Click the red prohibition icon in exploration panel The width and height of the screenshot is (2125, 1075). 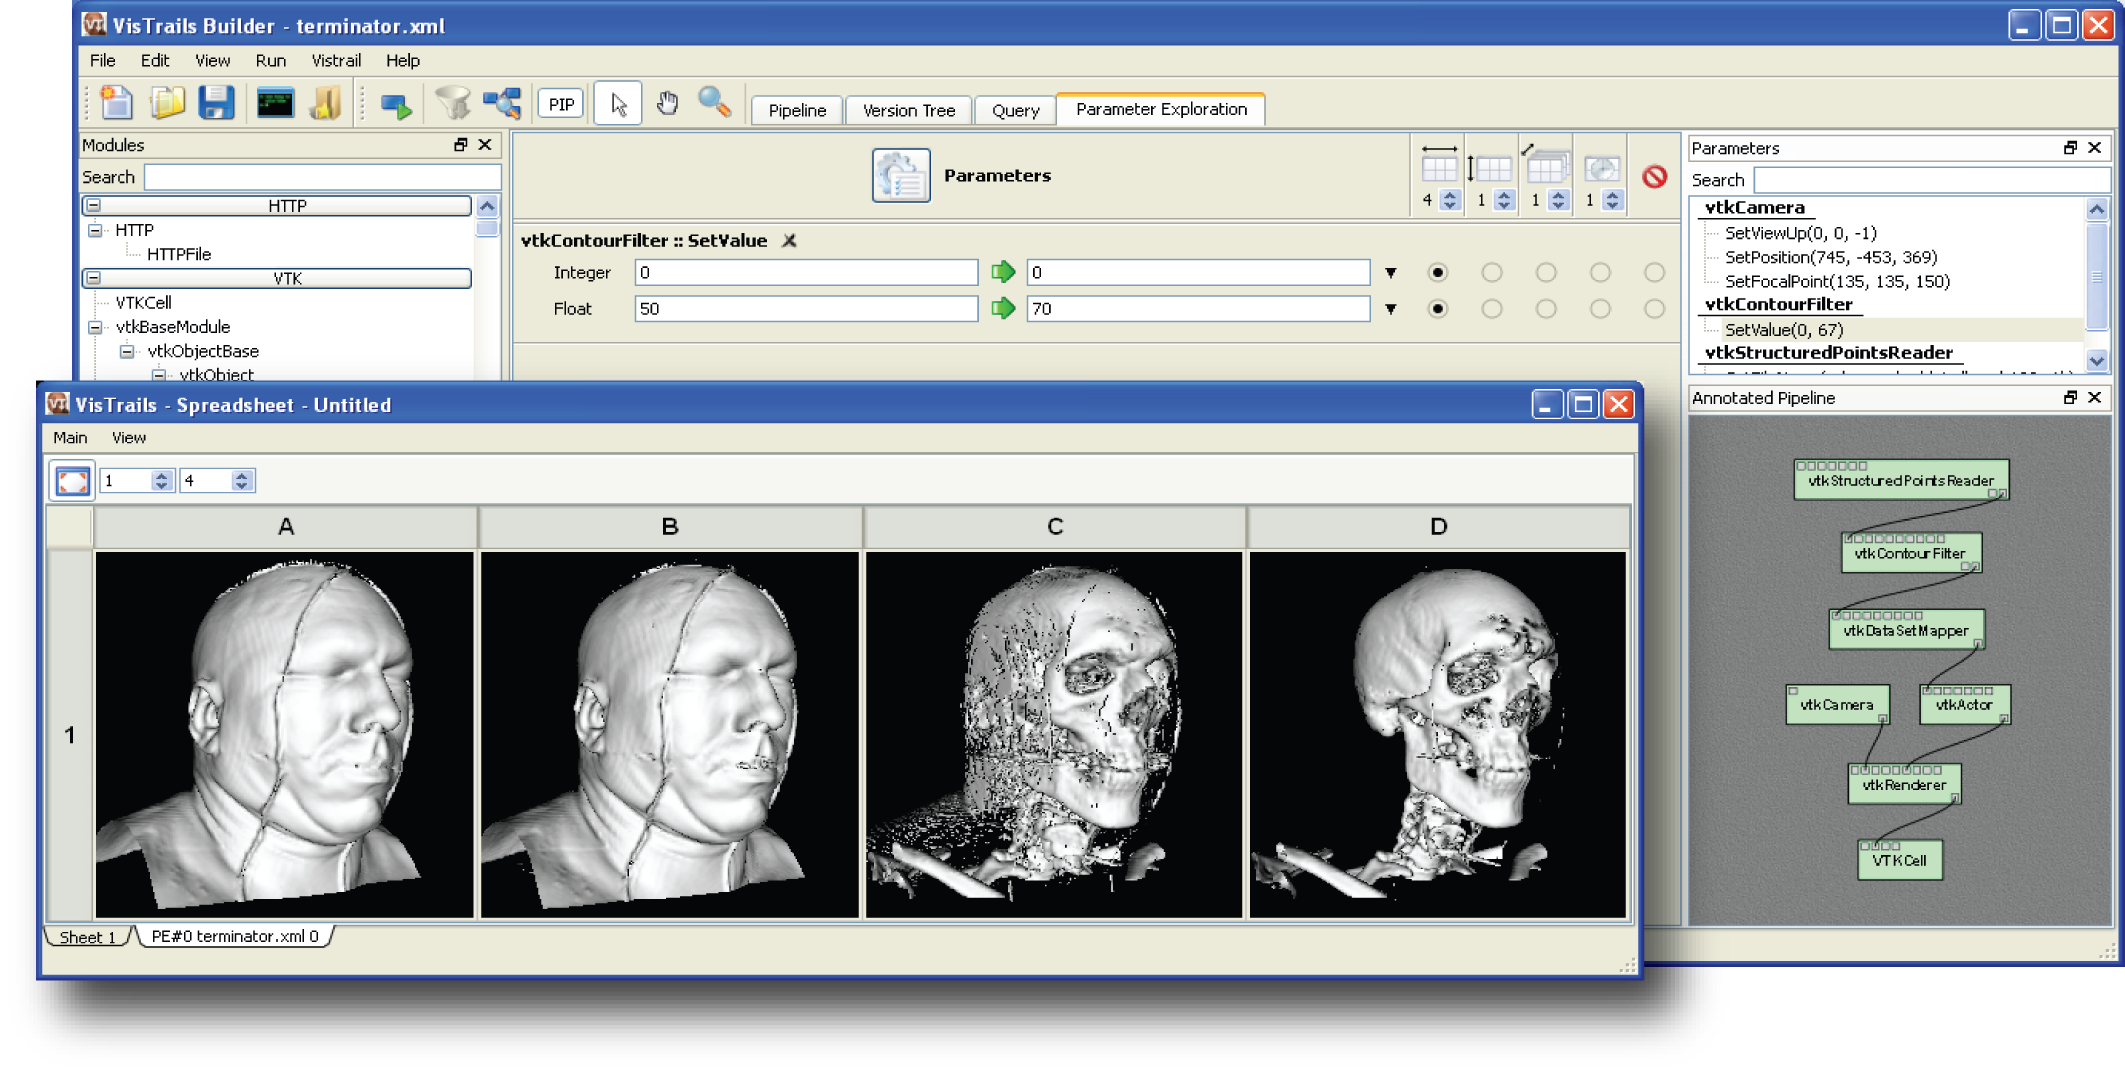[x=1654, y=177]
